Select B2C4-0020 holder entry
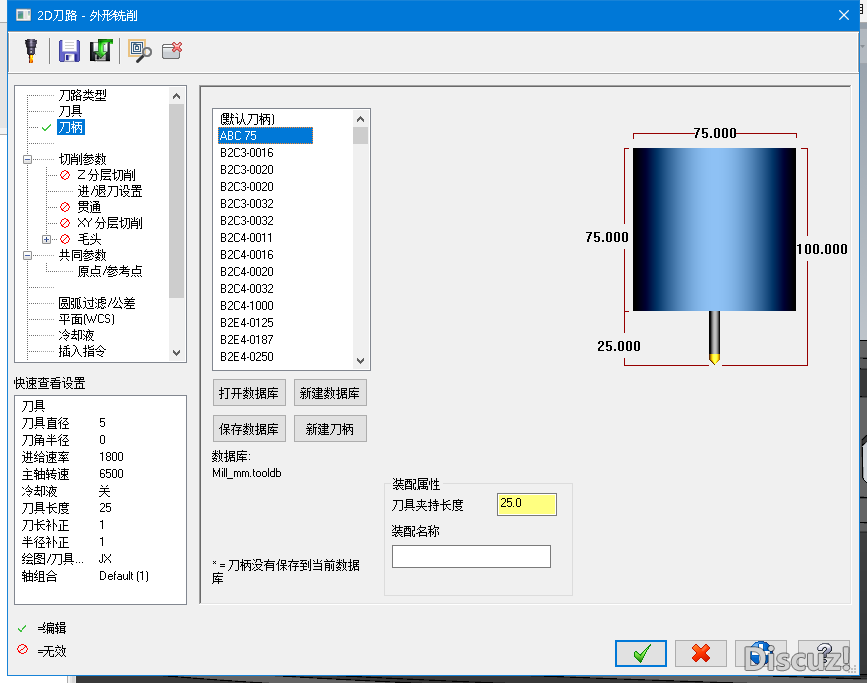The width and height of the screenshot is (867, 683). click(247, 272)
